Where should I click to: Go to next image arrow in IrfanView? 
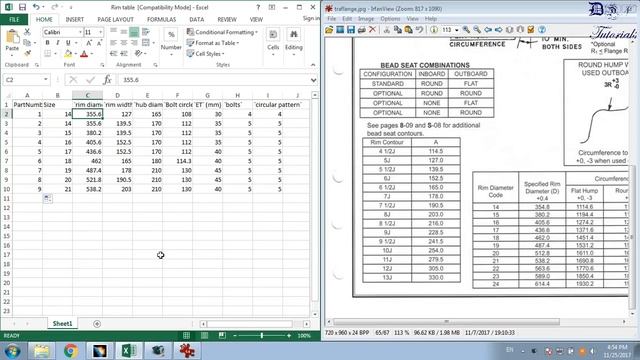(498, 30)
